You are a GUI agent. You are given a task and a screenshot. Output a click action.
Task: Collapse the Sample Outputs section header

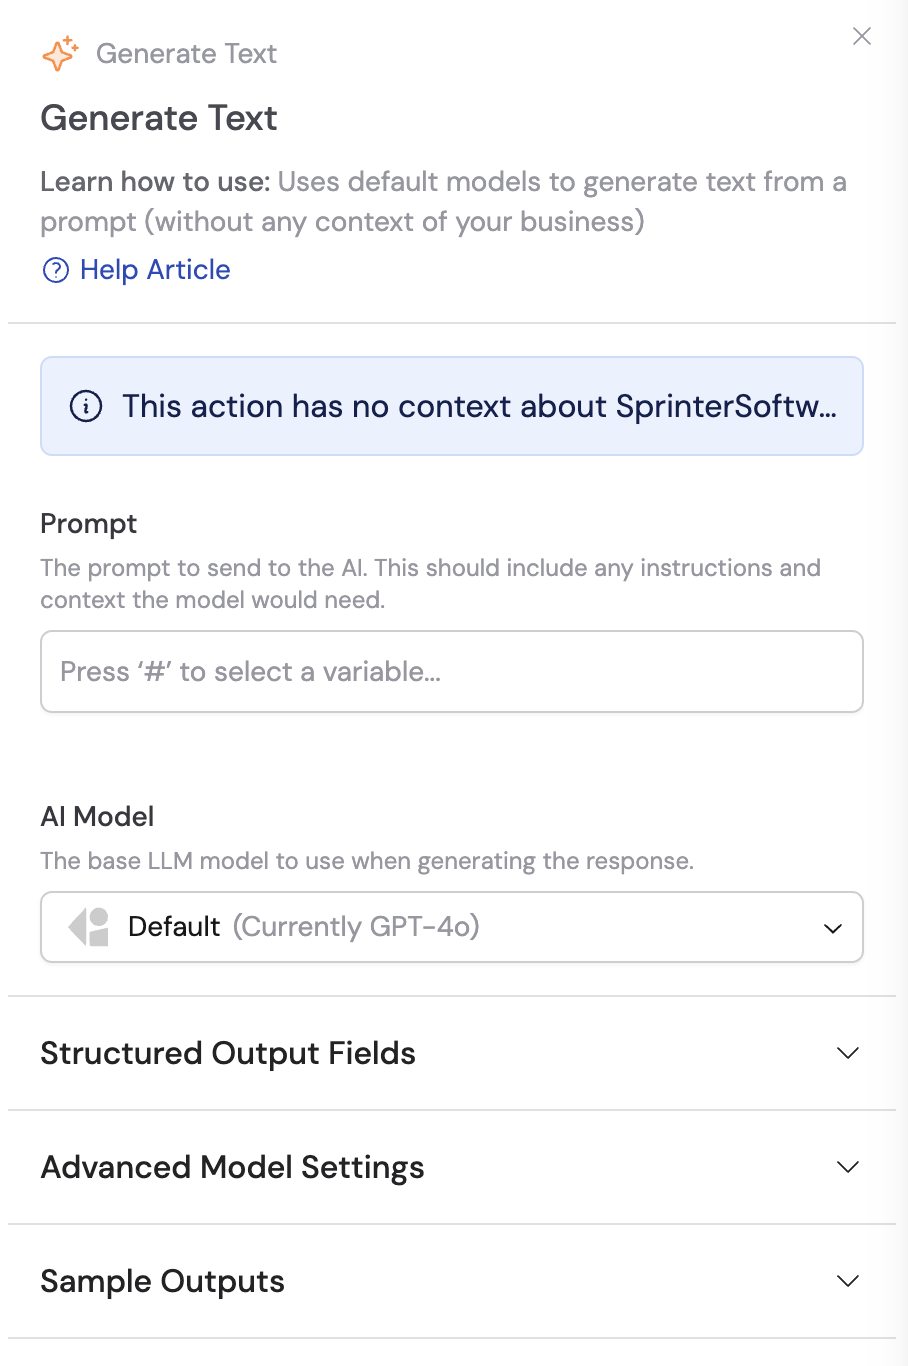point(162,1281)
